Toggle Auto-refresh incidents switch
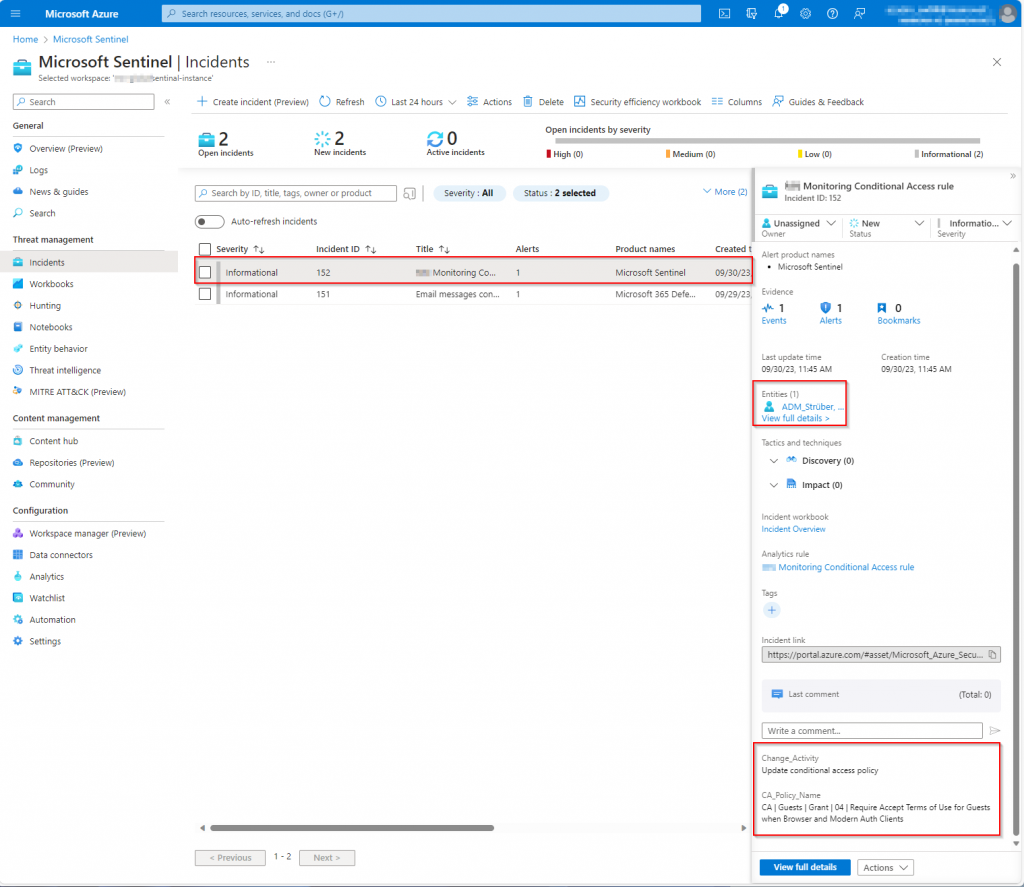Image resolution: width=1024 pixels, height=887 pixels. pos(209,222)
